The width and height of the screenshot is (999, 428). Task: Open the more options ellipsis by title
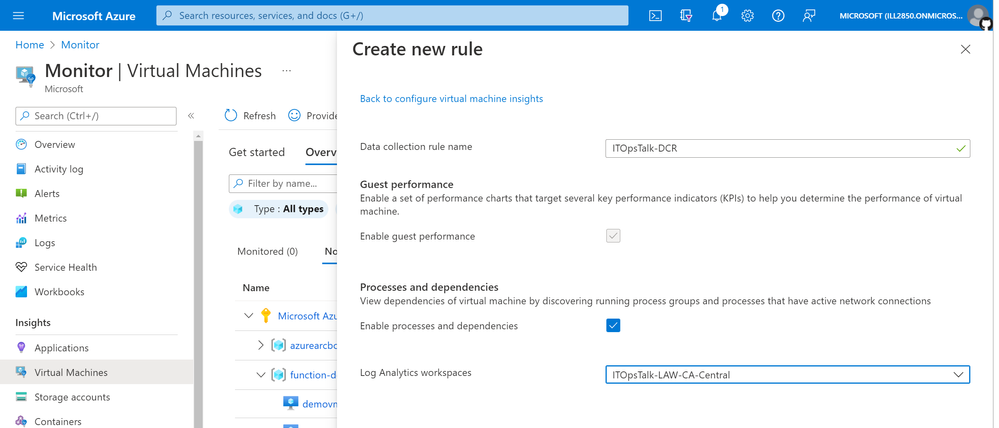click(x=287, y=71)
